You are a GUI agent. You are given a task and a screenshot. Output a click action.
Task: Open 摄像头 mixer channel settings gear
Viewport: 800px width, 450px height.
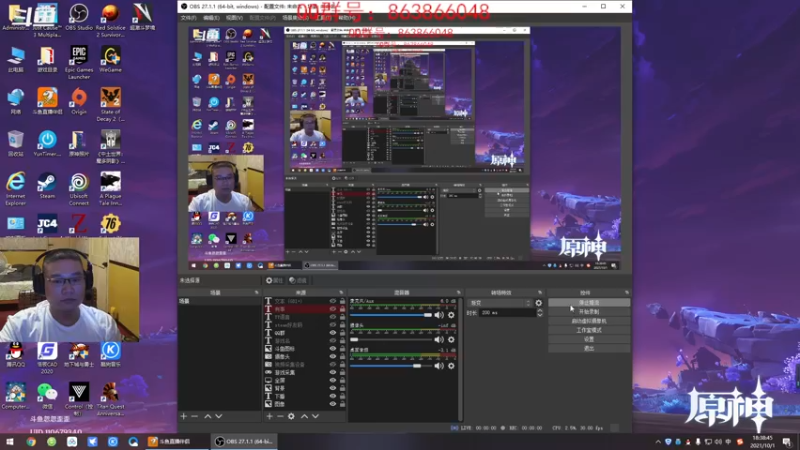[451, 339]
